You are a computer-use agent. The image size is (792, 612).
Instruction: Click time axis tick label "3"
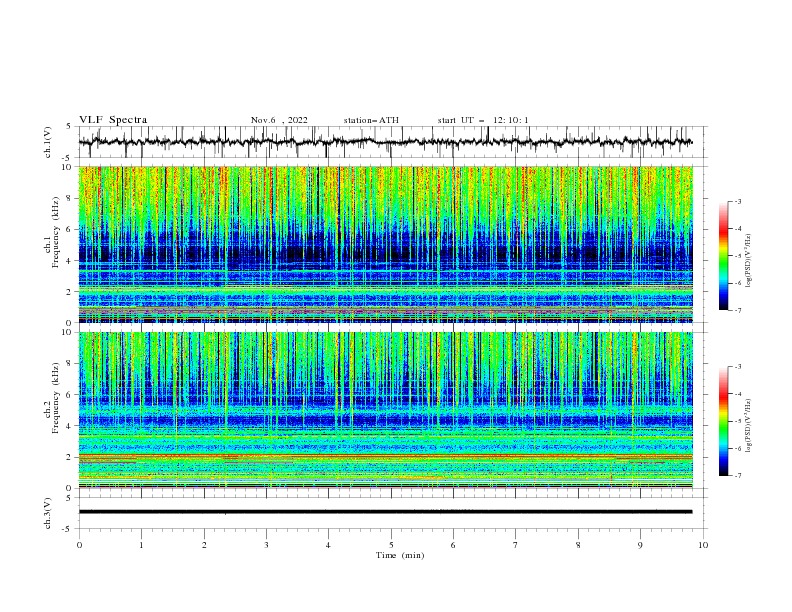click(x=267, y=545)
